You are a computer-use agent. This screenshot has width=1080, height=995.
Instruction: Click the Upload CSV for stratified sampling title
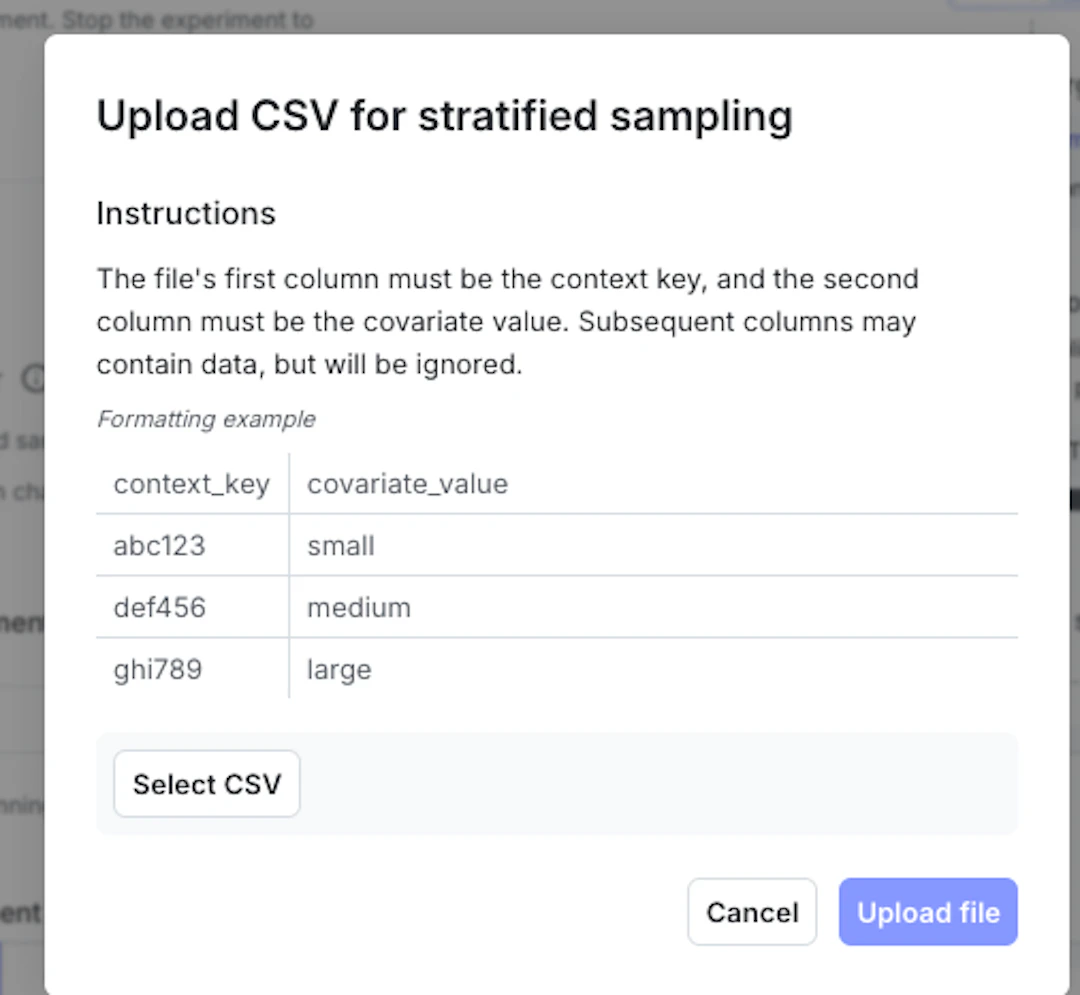(x=445, y=116)
